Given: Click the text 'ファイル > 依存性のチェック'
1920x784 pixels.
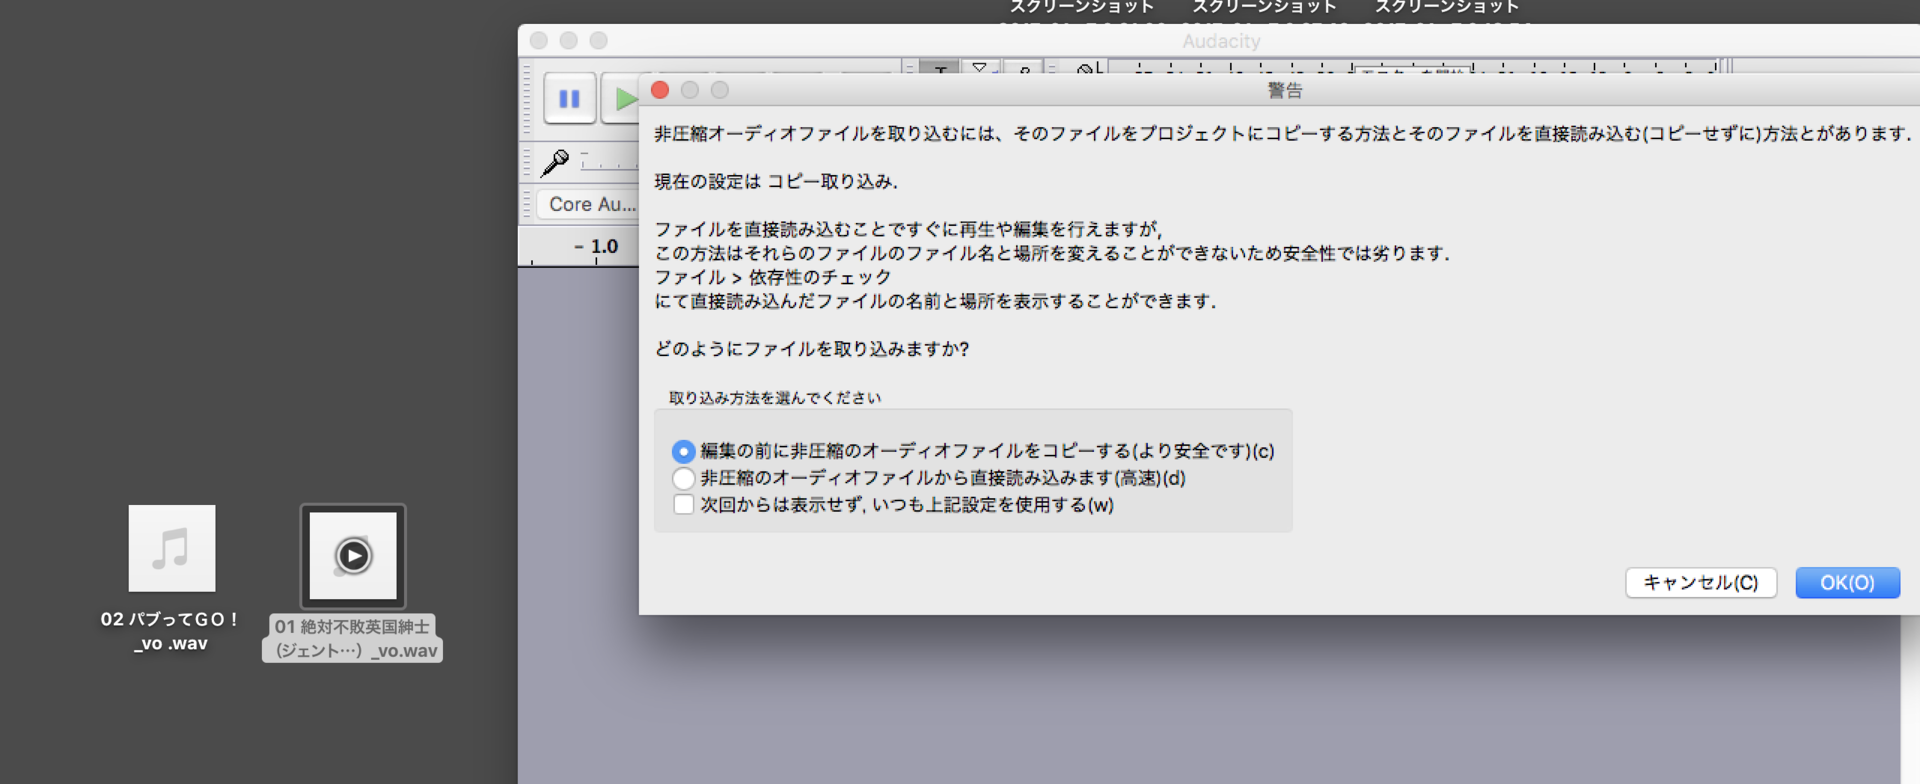Looking at the screenshot, I should click(x=772, y=277).
